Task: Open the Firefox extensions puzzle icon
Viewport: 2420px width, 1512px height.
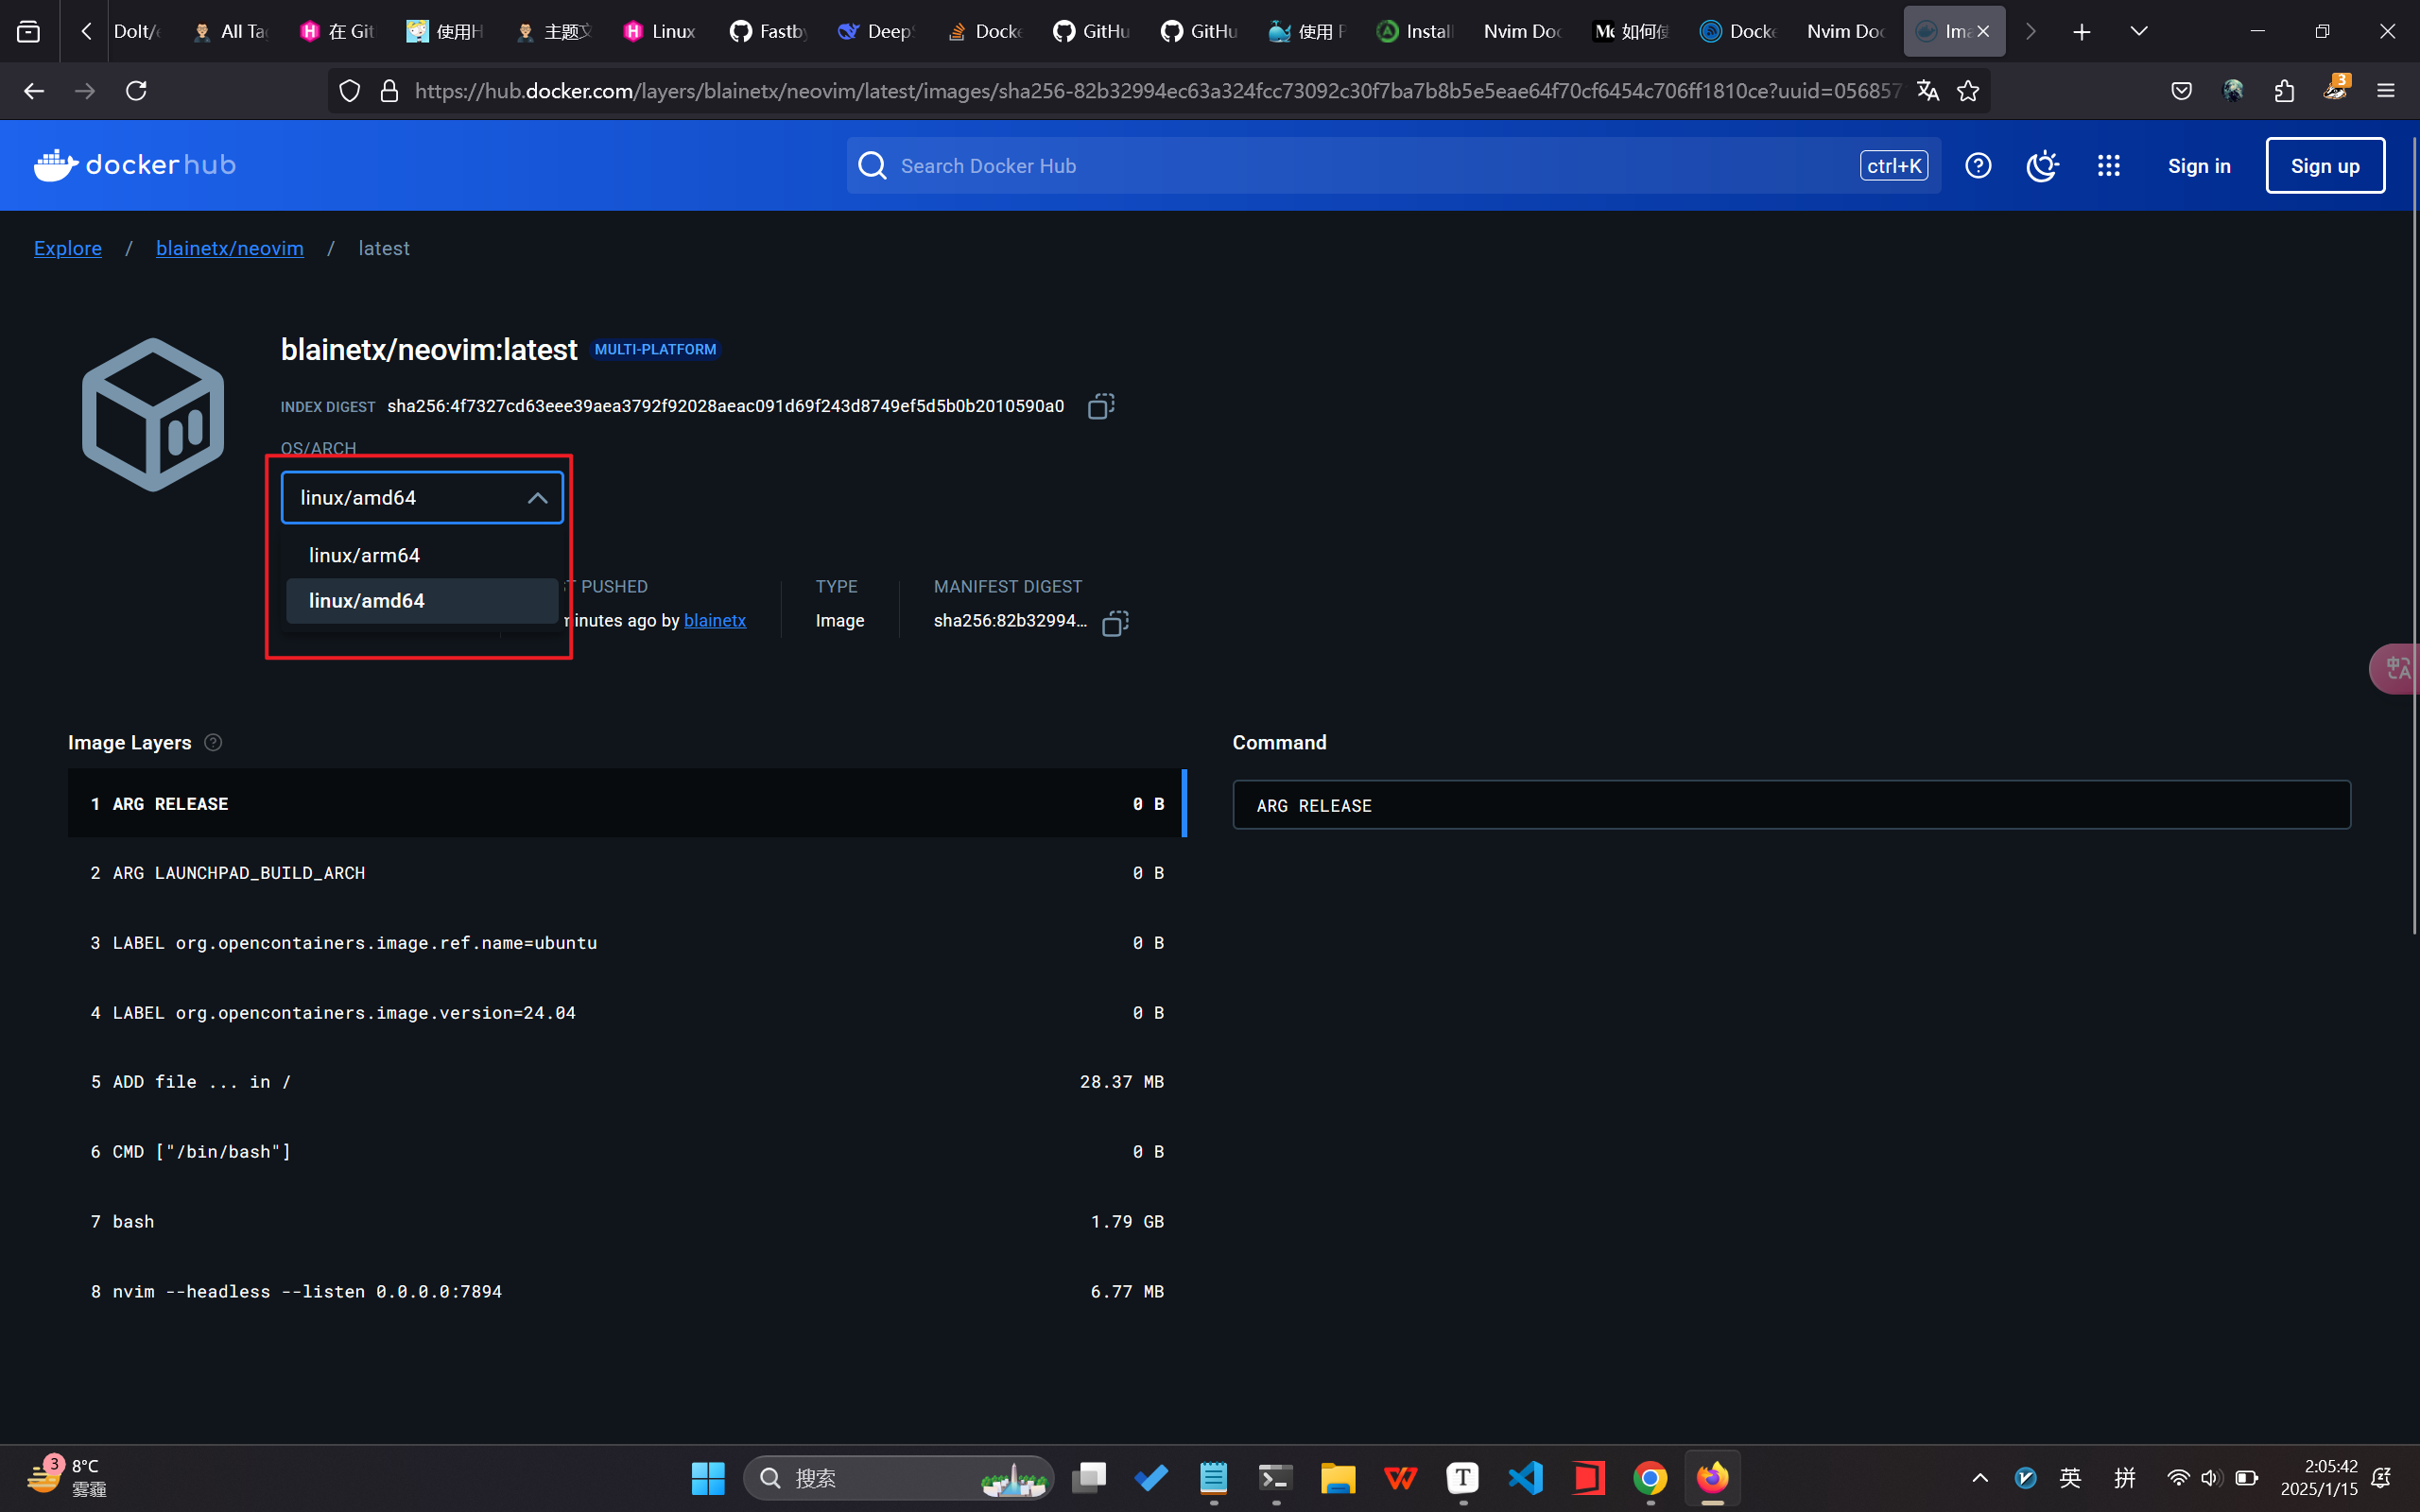Action: click(x=2284, y=91)
